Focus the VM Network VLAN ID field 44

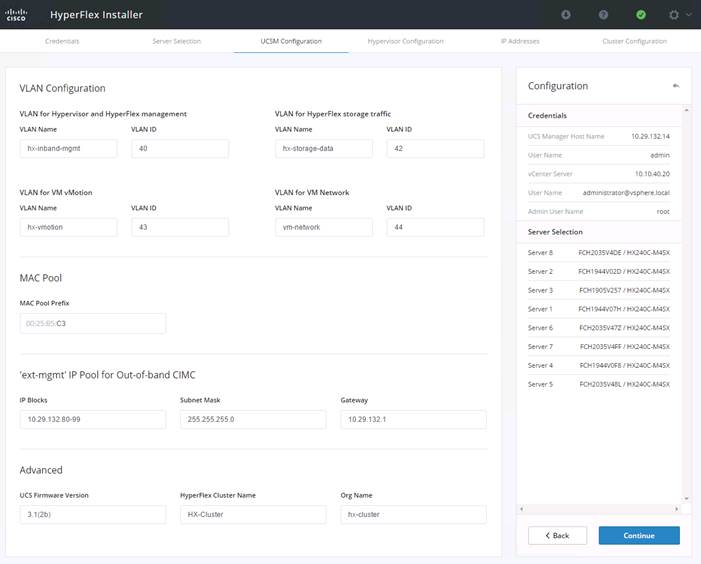pyautogui.click(x=435, y=227)
